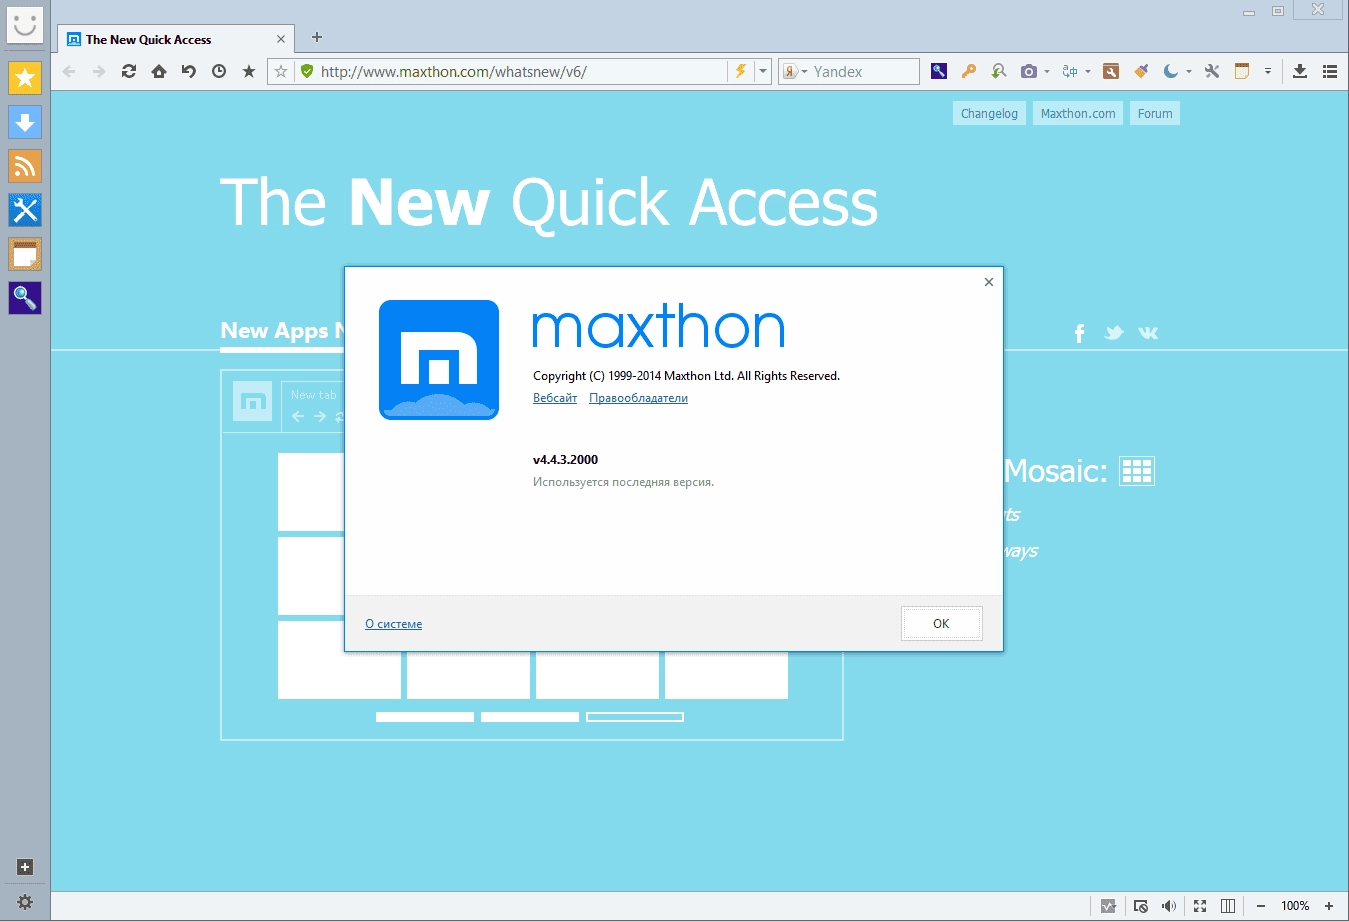Decrease zoom with the minus button

point(1261,906)
